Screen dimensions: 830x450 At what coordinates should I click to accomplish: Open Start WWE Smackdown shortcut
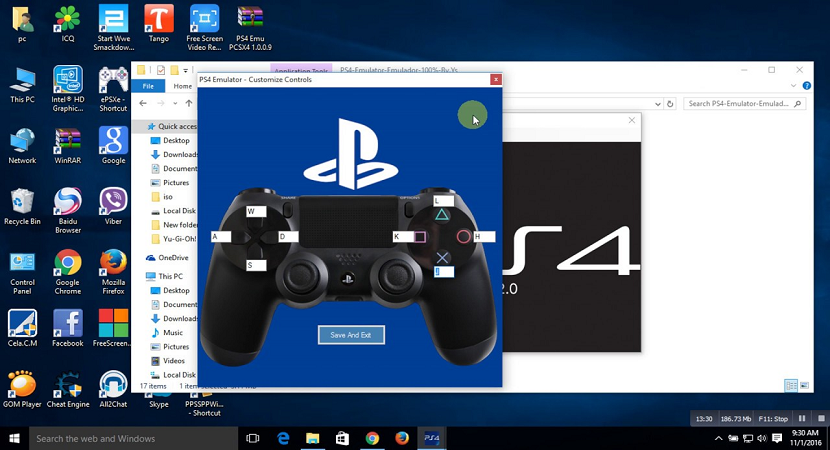point(113,27)
